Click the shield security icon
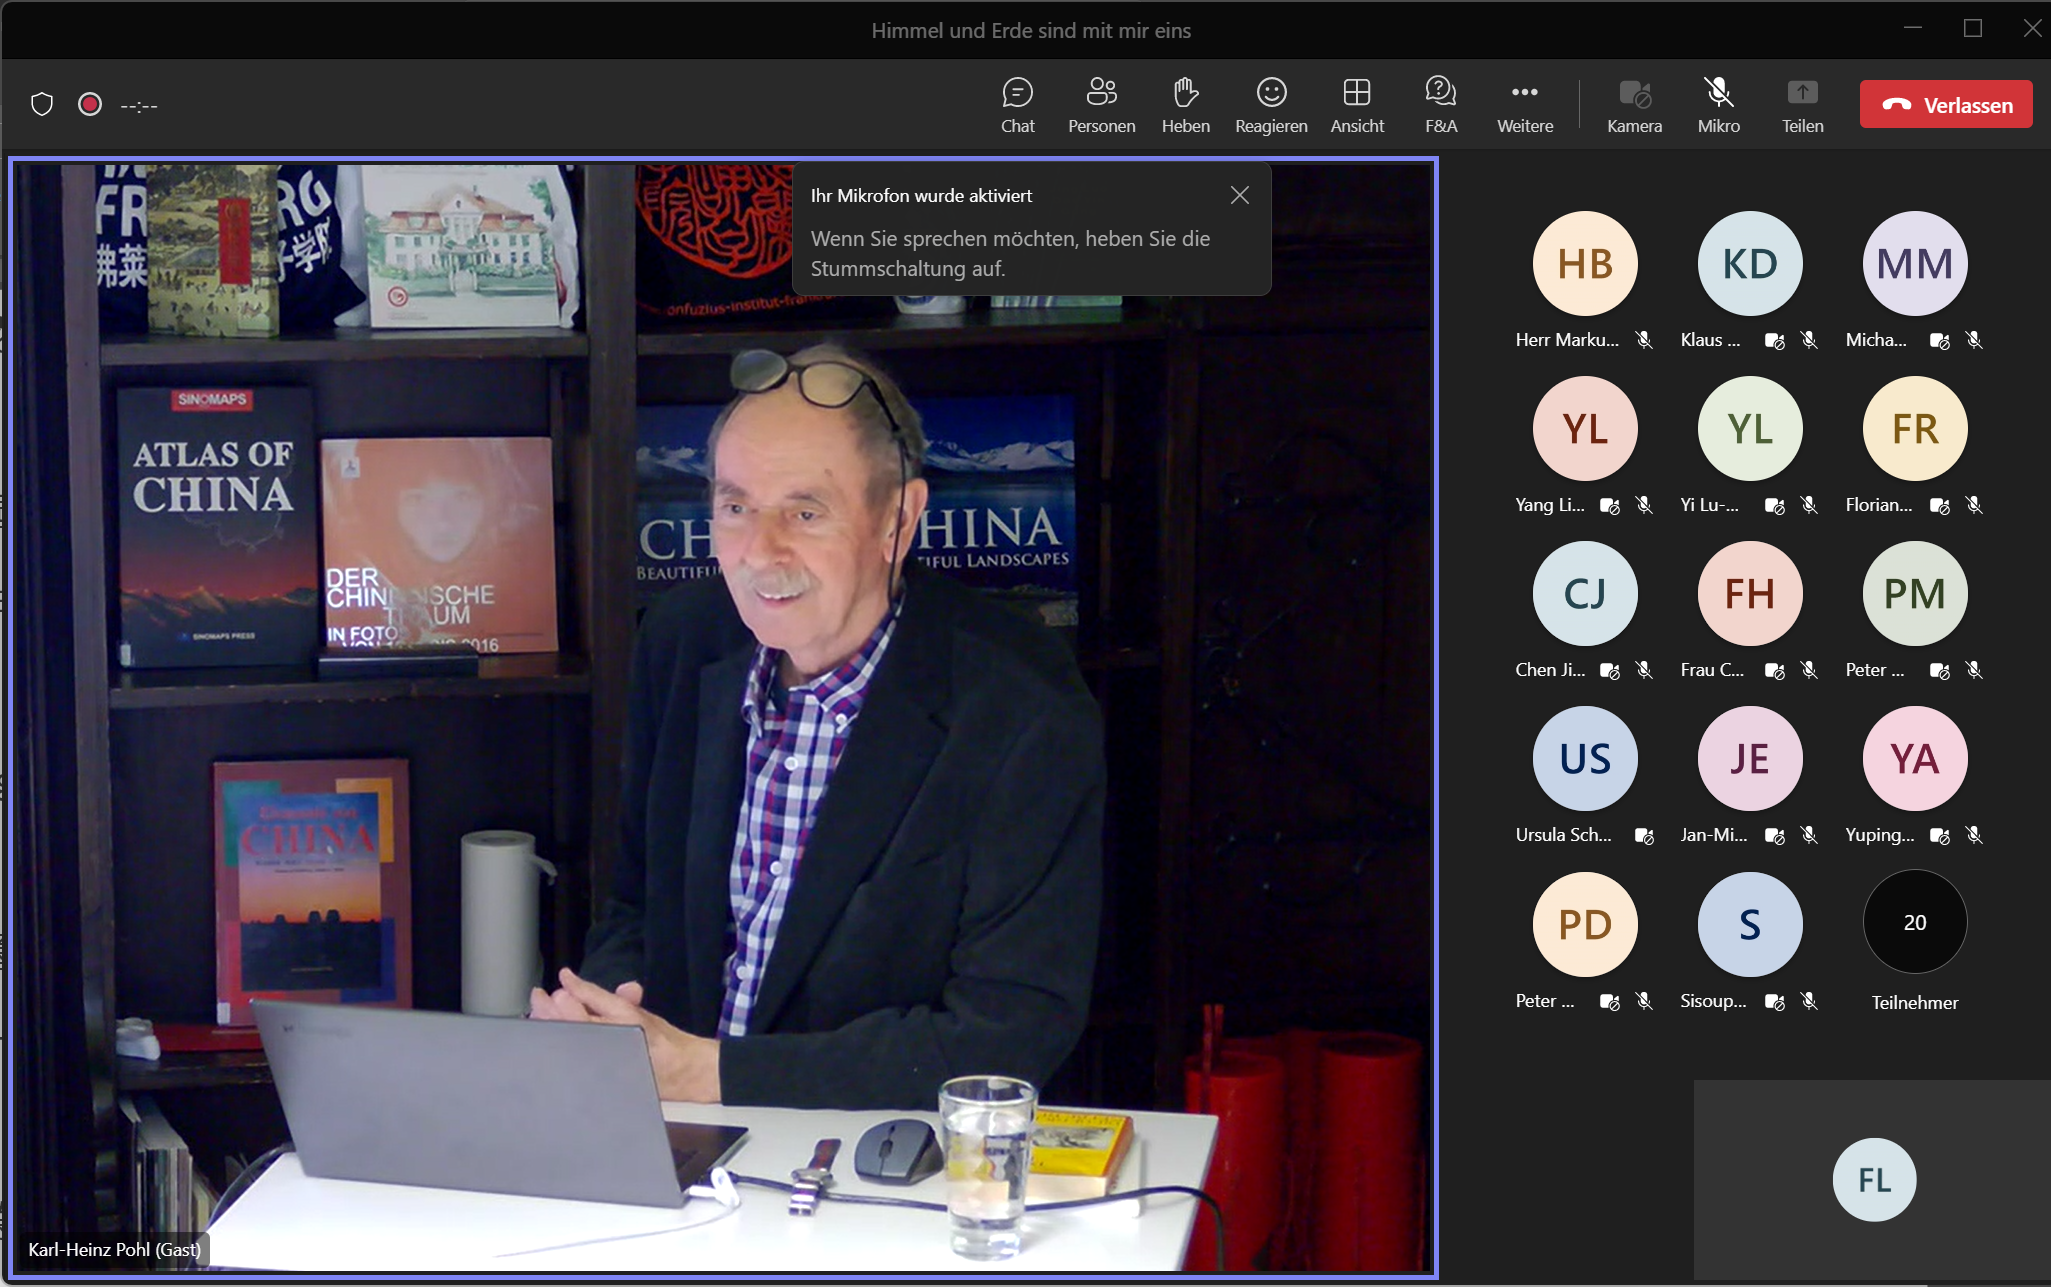 coord(42,104)
